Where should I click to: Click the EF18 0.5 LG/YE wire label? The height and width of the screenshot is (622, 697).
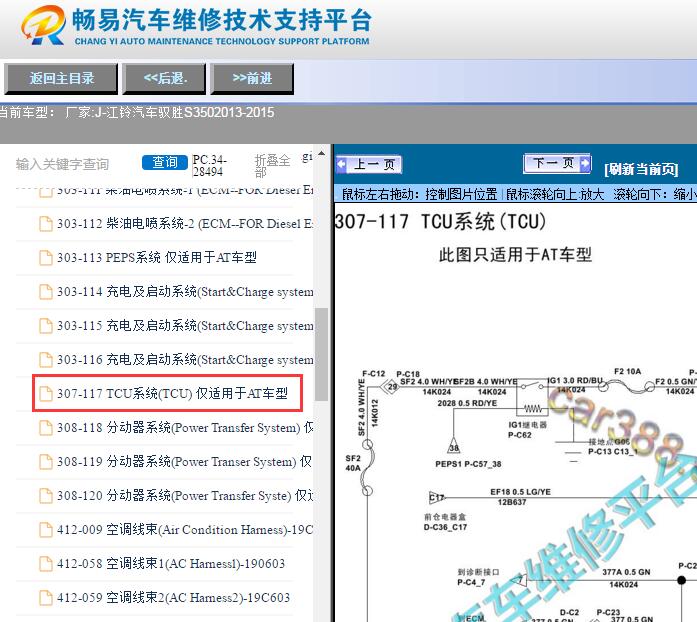coord(520,492)
